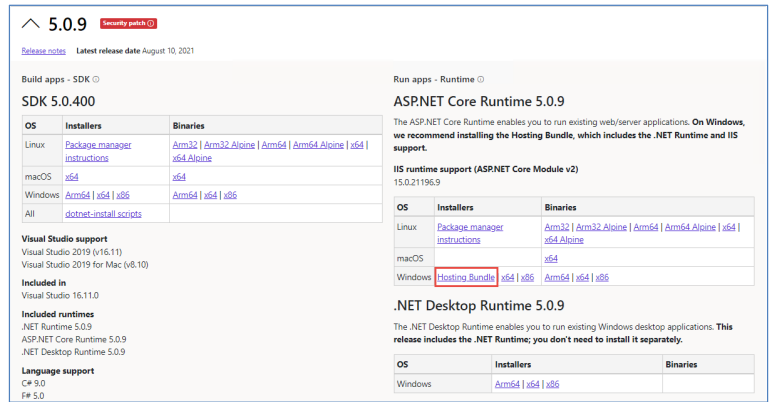Download ASP.NET Runtime Linux Arm32 binary
This screenshot has height=402, width=773.
(557, 227)
